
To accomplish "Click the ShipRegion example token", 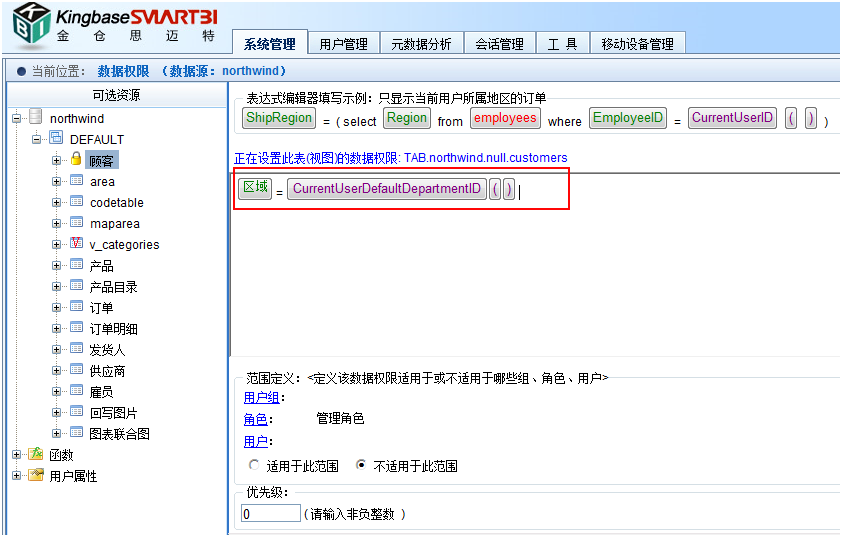I will [x=279, y=118].
